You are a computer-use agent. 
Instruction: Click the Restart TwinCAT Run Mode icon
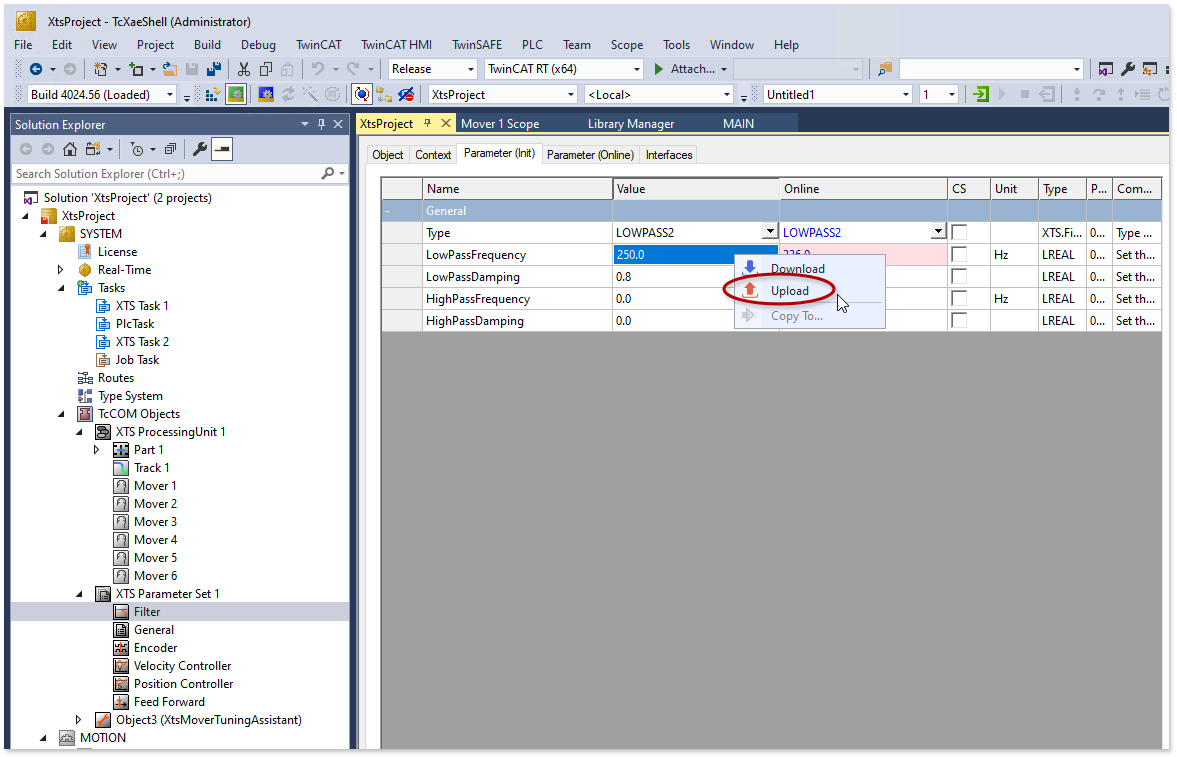(x=236, y=95)
